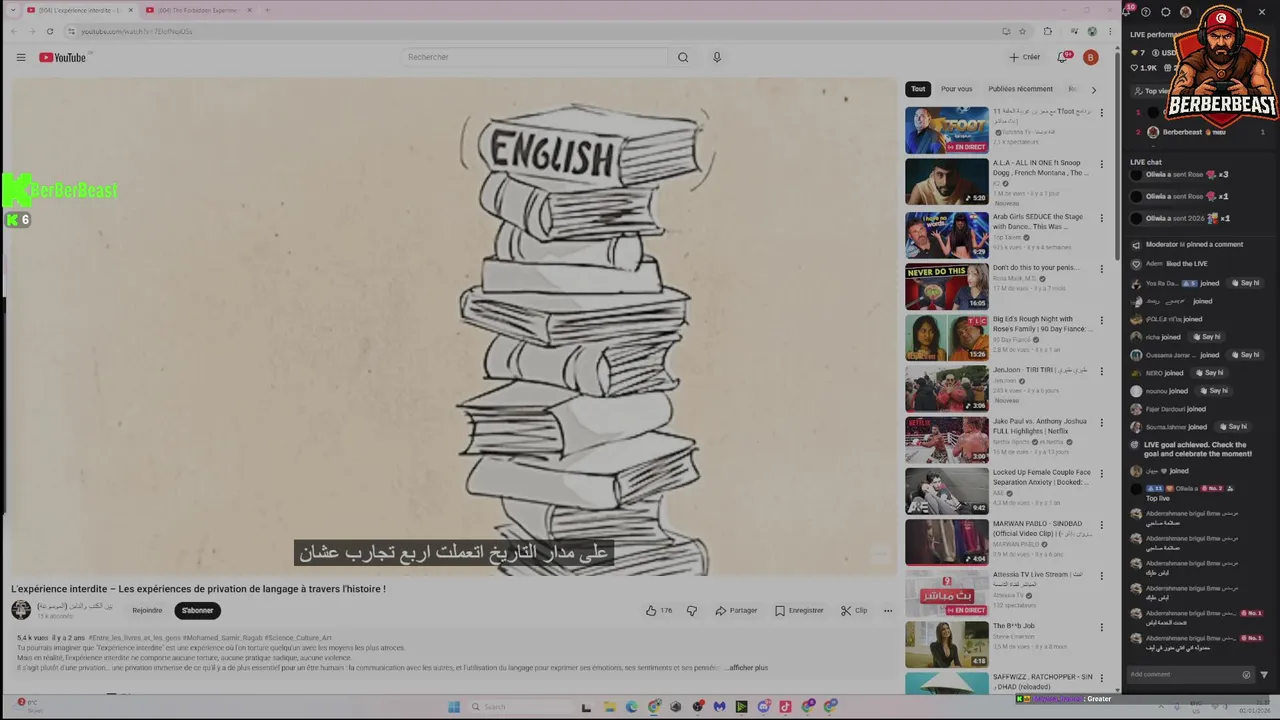Open the live panel notification bell
The width and height of the screenshot is (1280, 720).
point(1126,11)
